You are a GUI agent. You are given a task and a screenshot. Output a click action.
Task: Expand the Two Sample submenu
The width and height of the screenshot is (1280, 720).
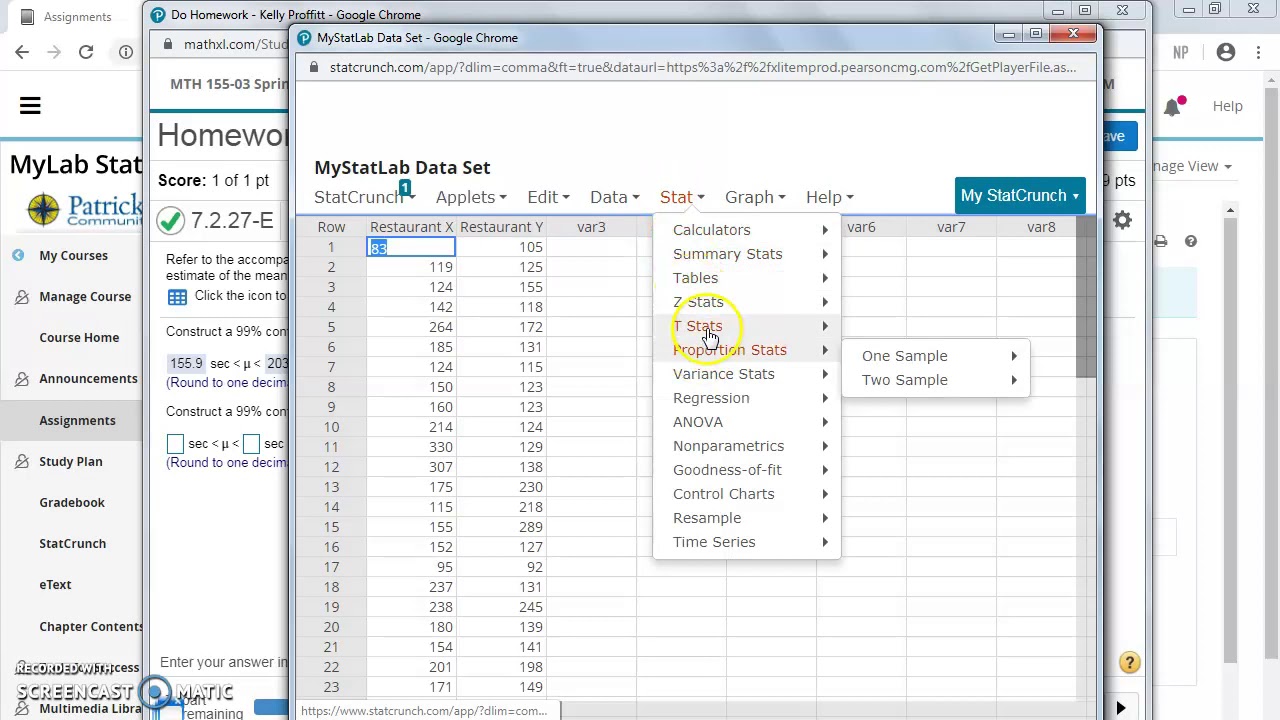938,380
